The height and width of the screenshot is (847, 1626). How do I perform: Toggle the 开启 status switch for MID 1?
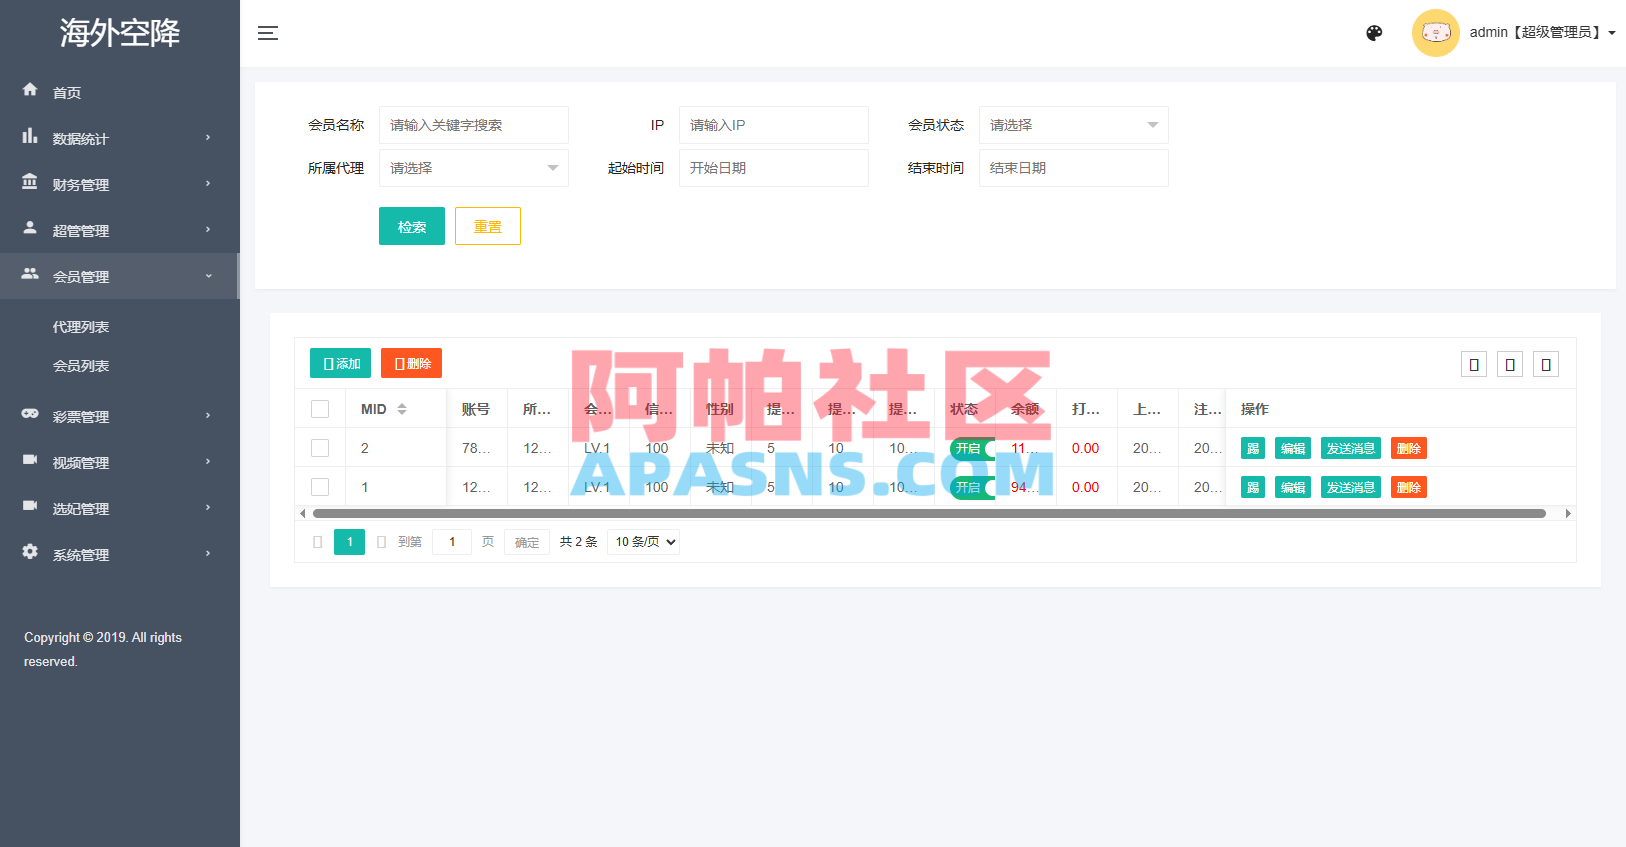[x=973, y=487]
